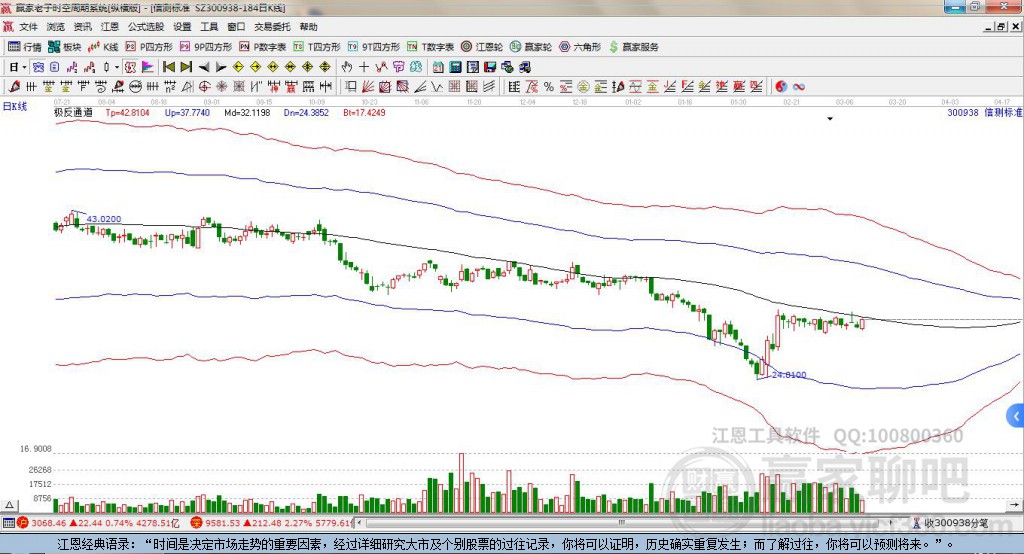Click the 300938 stock code label

pyautogui.click(x=963, y=112)
